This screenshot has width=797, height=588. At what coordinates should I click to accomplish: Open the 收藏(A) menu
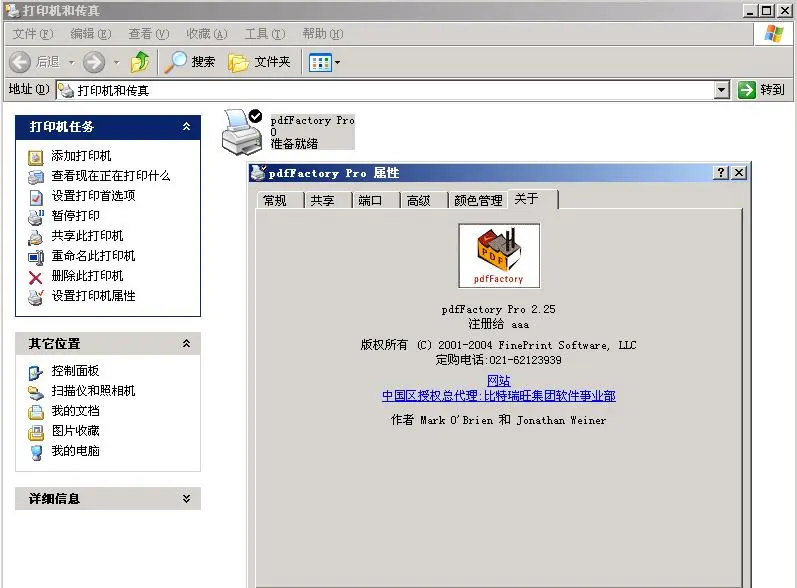tap(206, 34)
